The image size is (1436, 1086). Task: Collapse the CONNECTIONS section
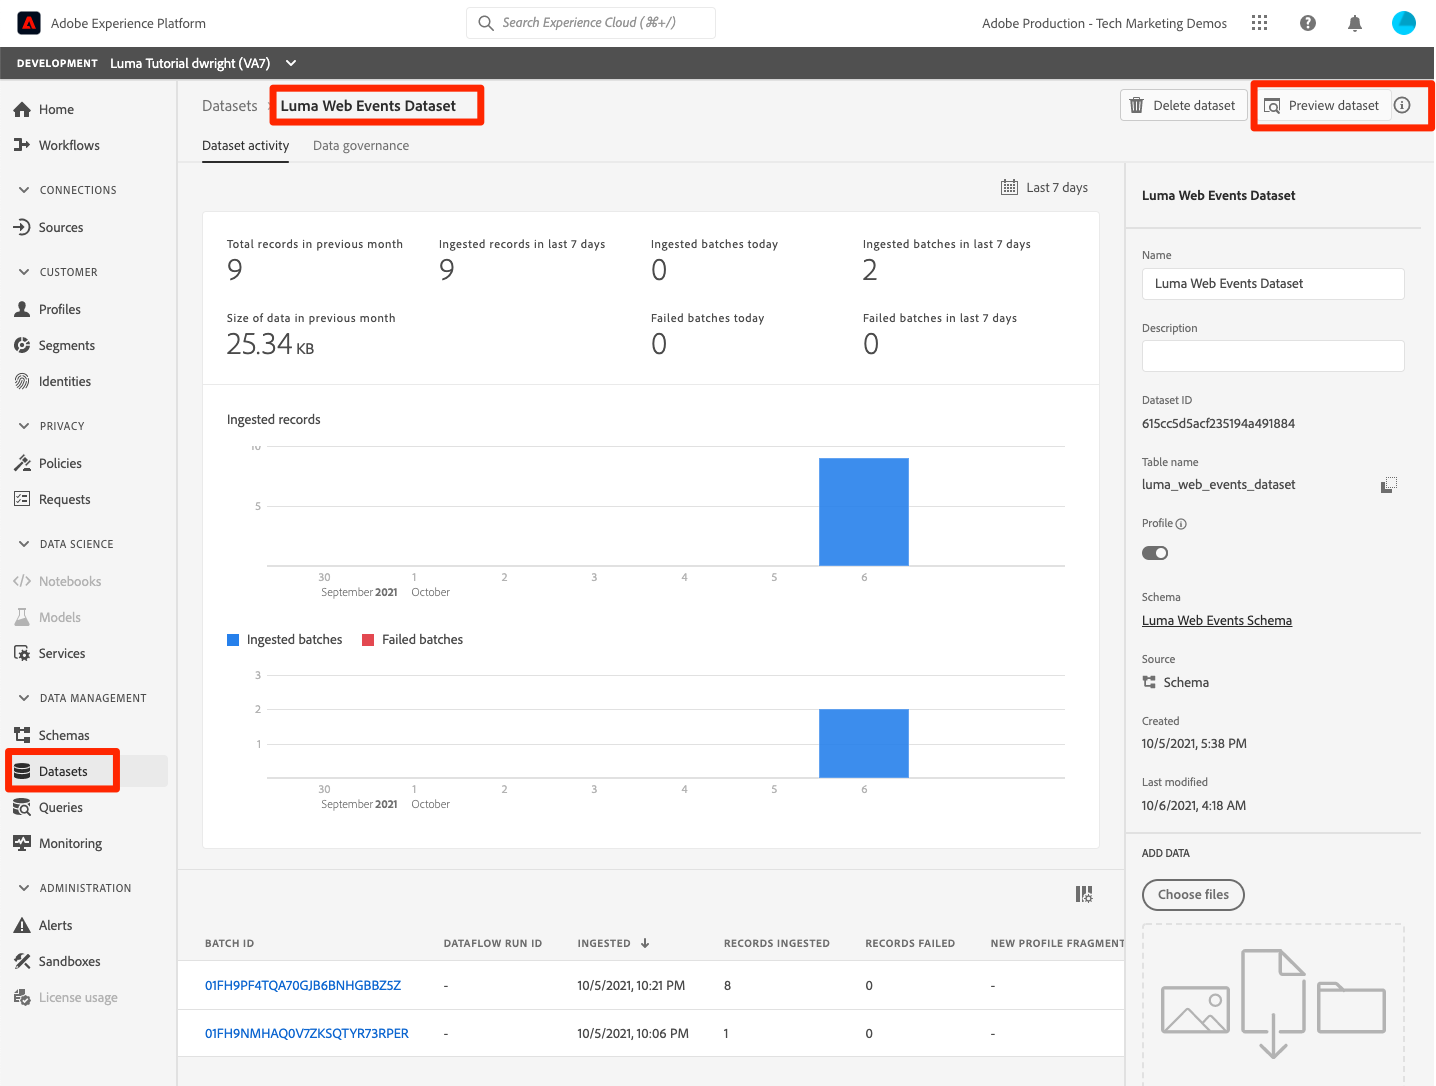click(x=24, y=190)
